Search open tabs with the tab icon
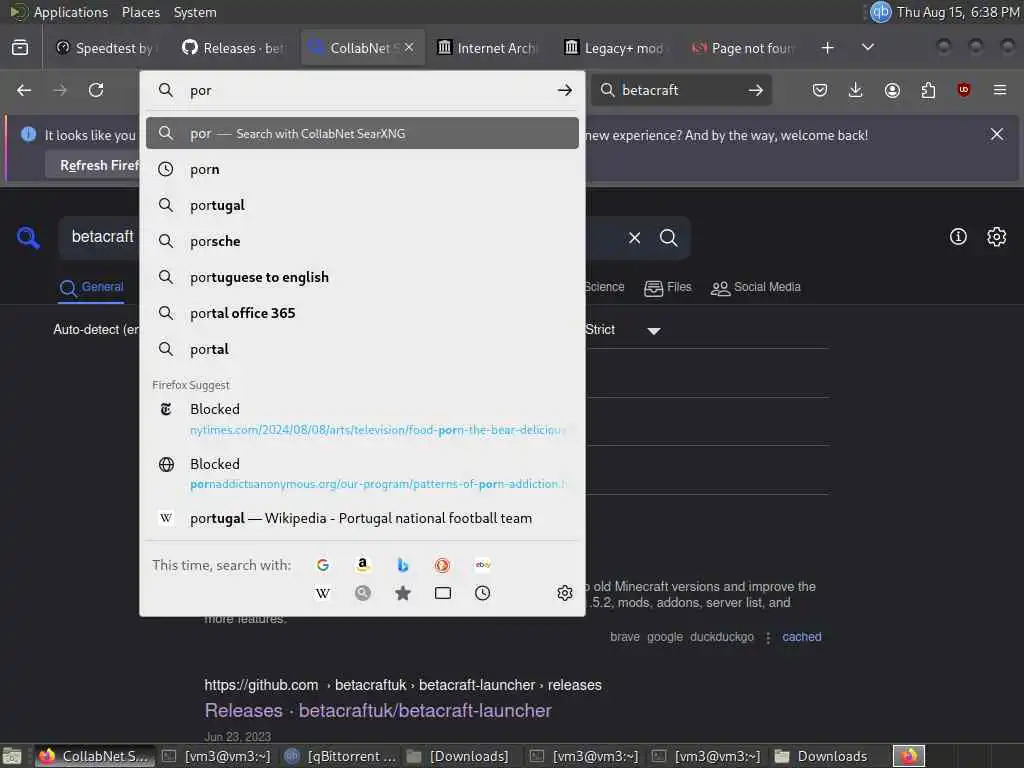1024x768 pixels. [443, 593]
